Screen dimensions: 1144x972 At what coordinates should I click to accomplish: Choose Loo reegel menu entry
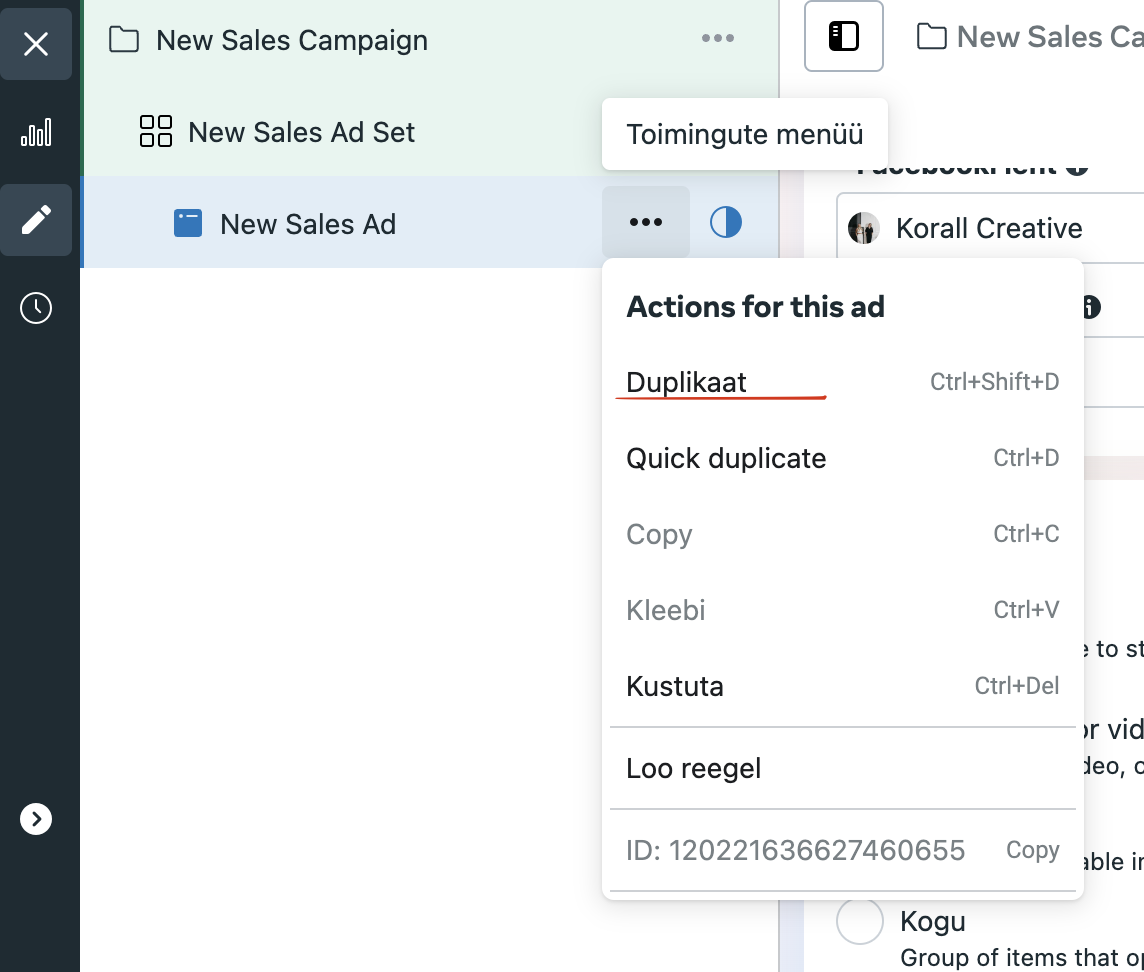tap(843, 768)
